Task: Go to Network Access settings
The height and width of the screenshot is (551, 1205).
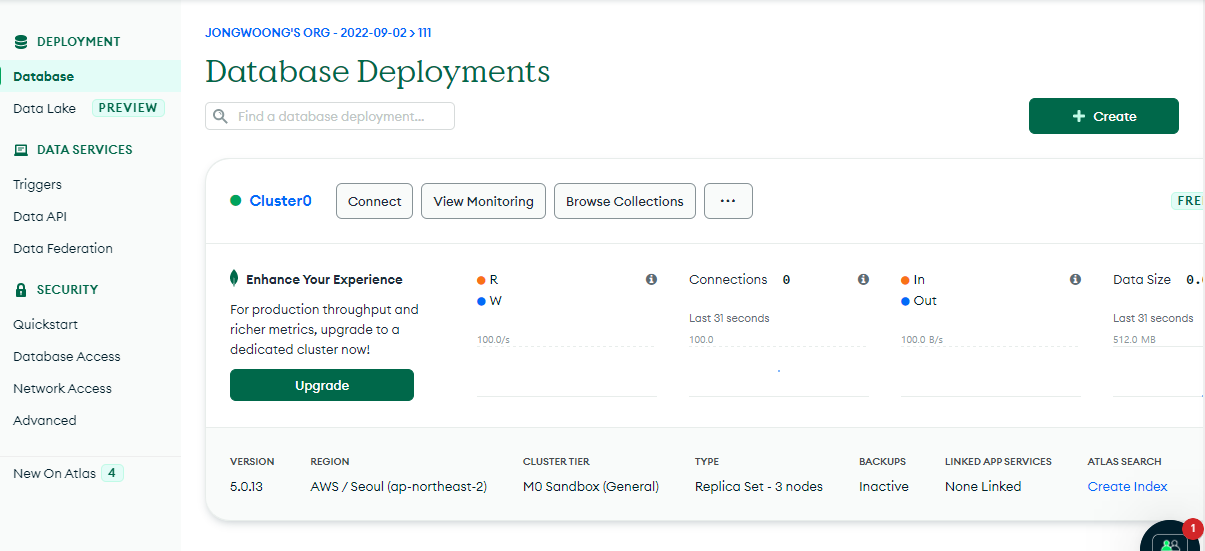Action: [62, 388]
